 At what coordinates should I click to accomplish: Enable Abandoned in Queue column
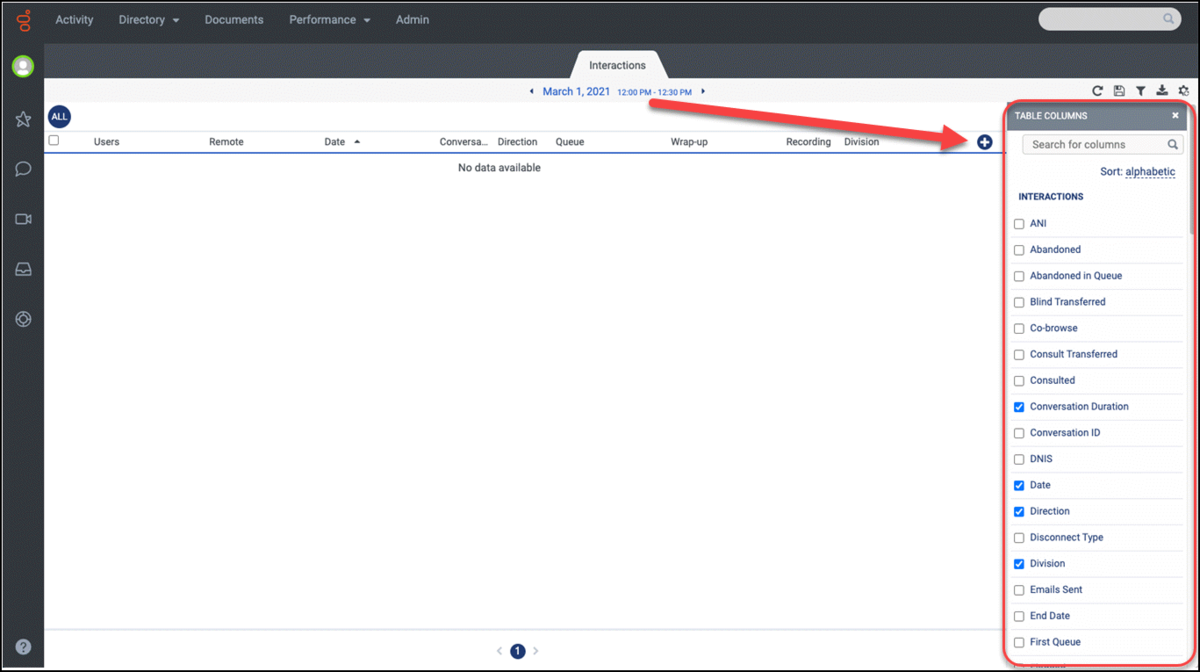pyautogui.click(x=1019, y=276)
